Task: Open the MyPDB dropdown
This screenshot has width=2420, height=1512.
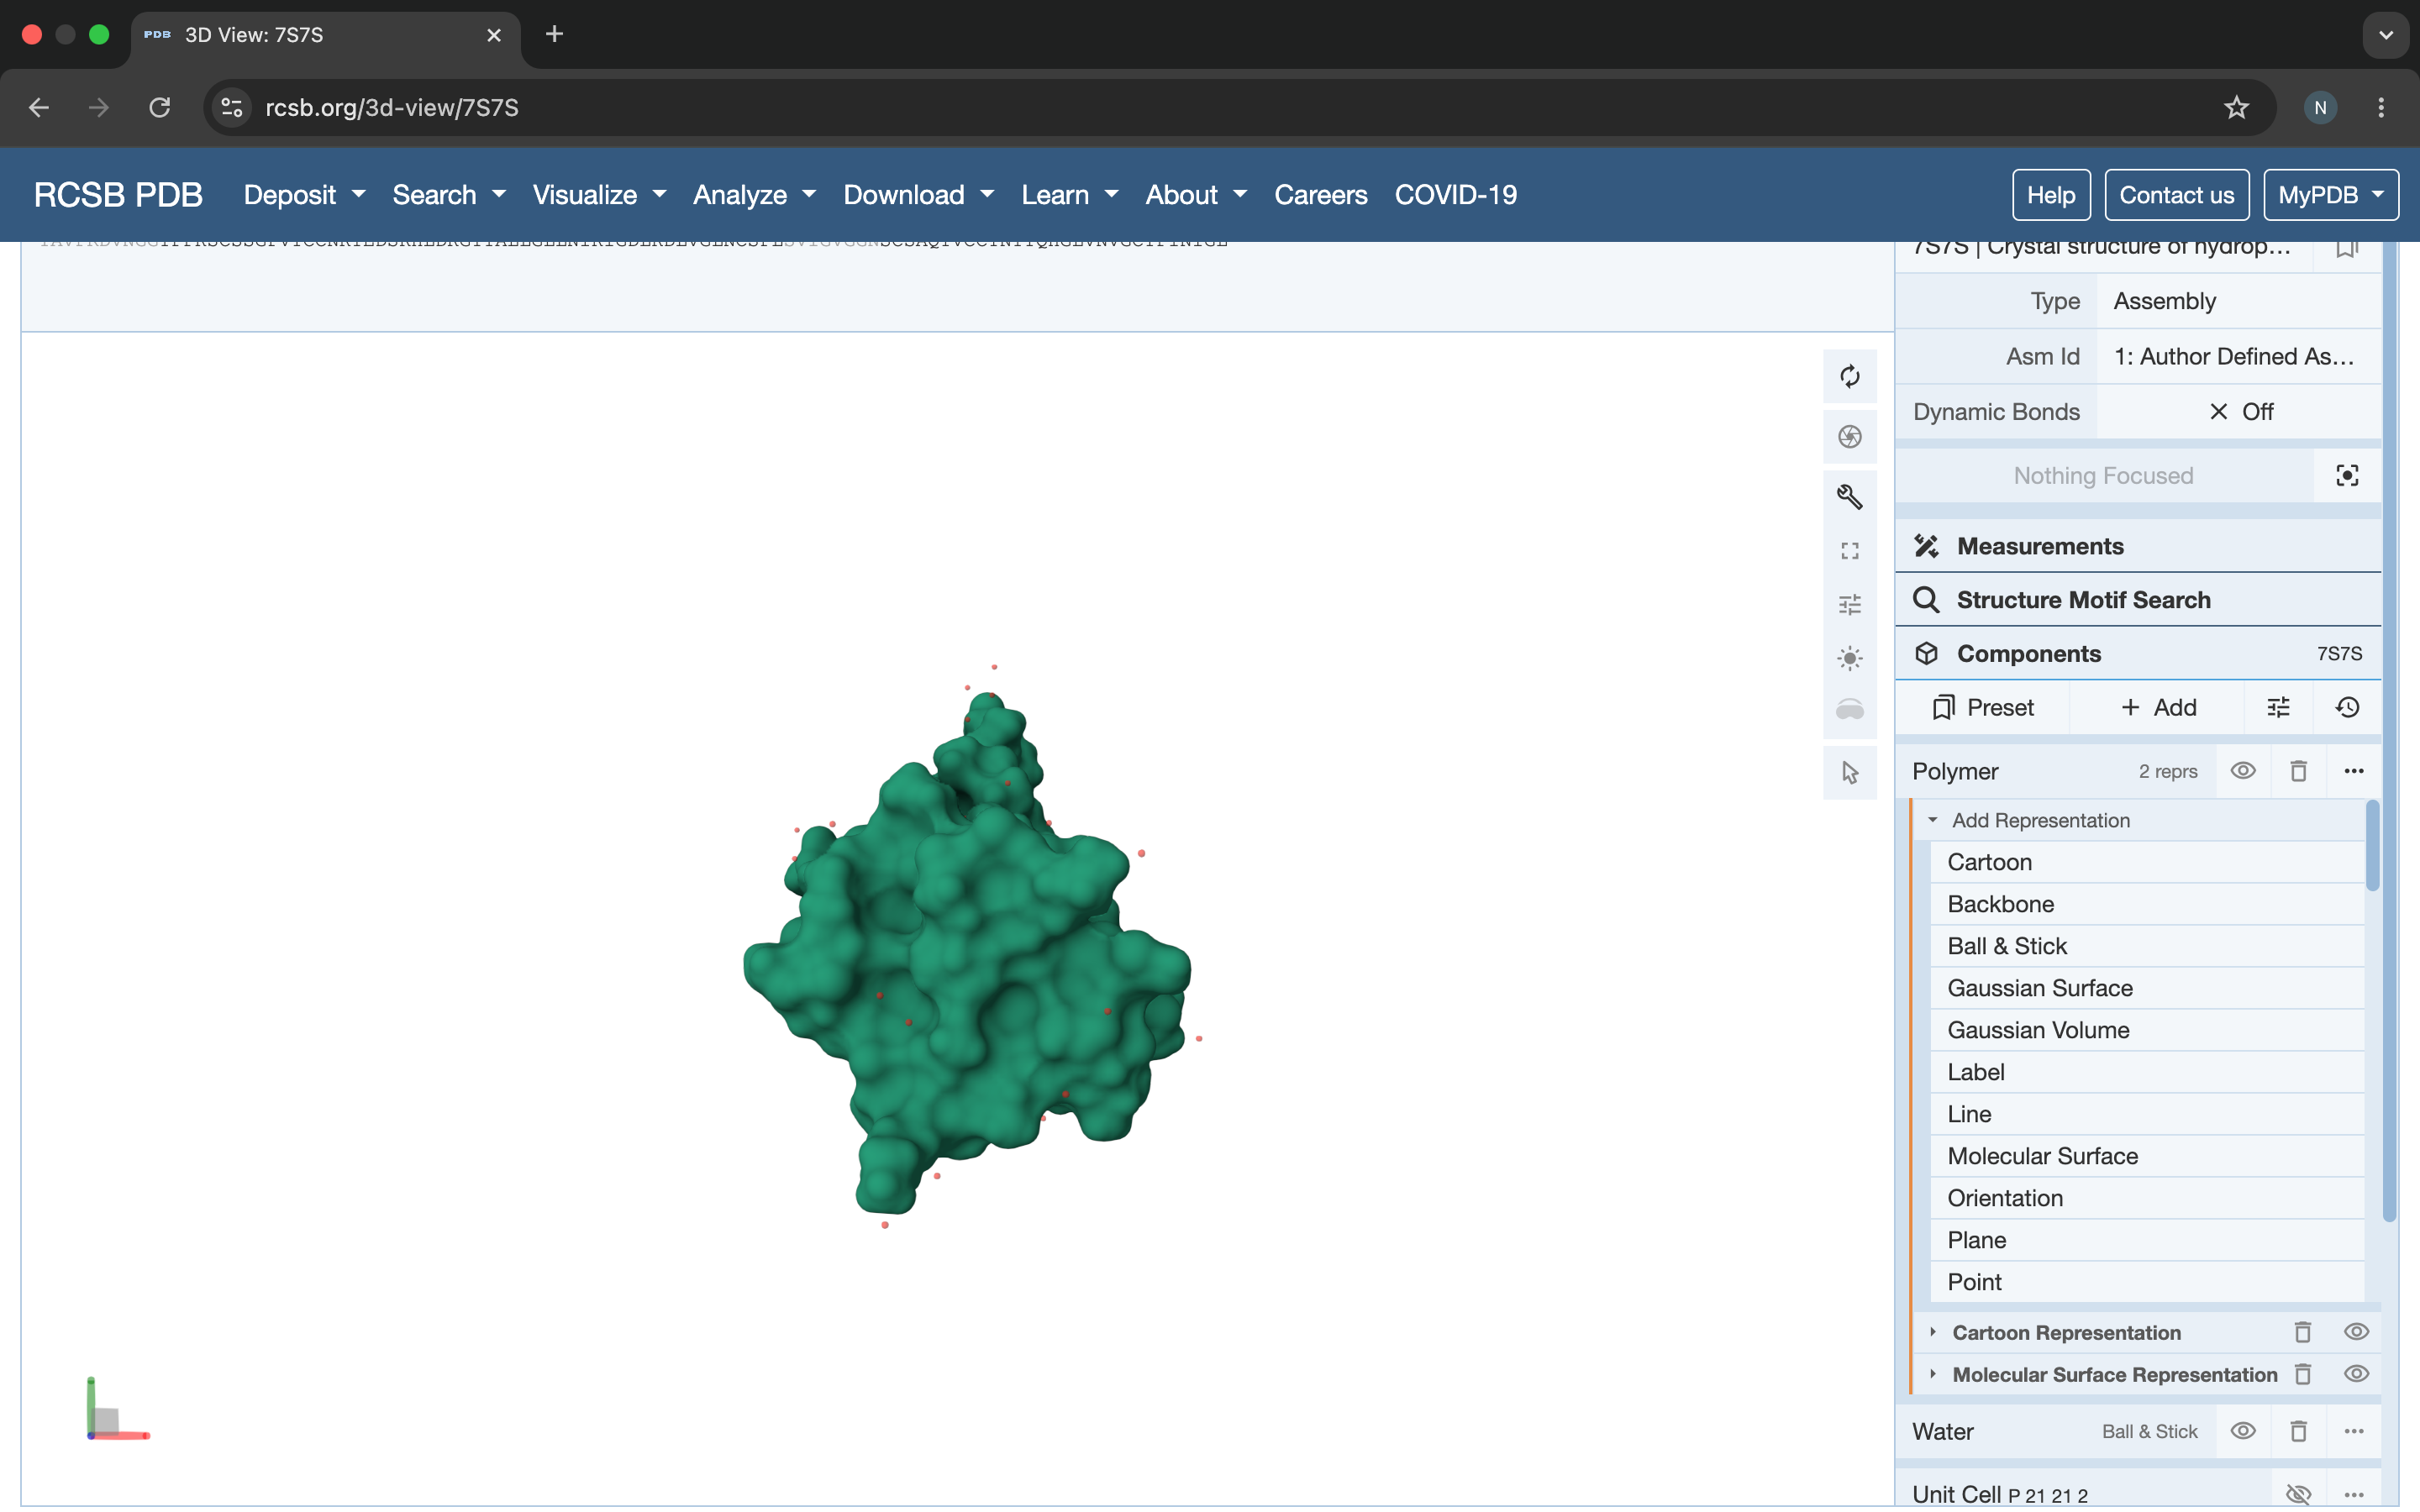Action: [x=2330, y=195]
